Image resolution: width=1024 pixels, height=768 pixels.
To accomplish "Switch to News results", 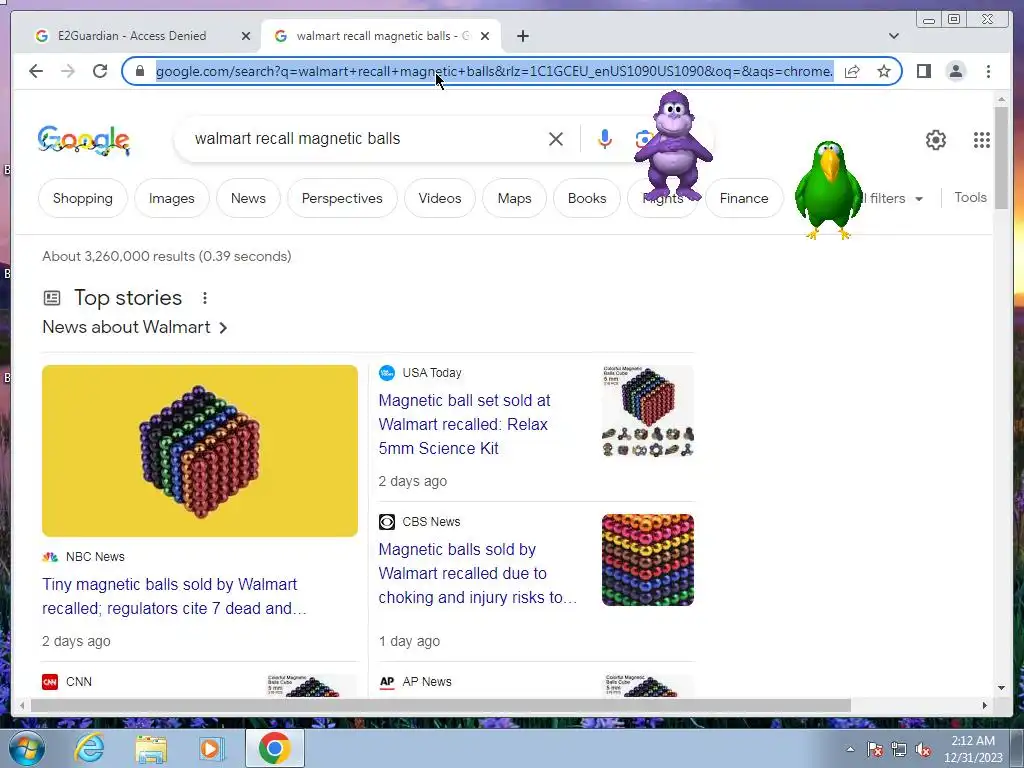I will (x=248, y=198).
